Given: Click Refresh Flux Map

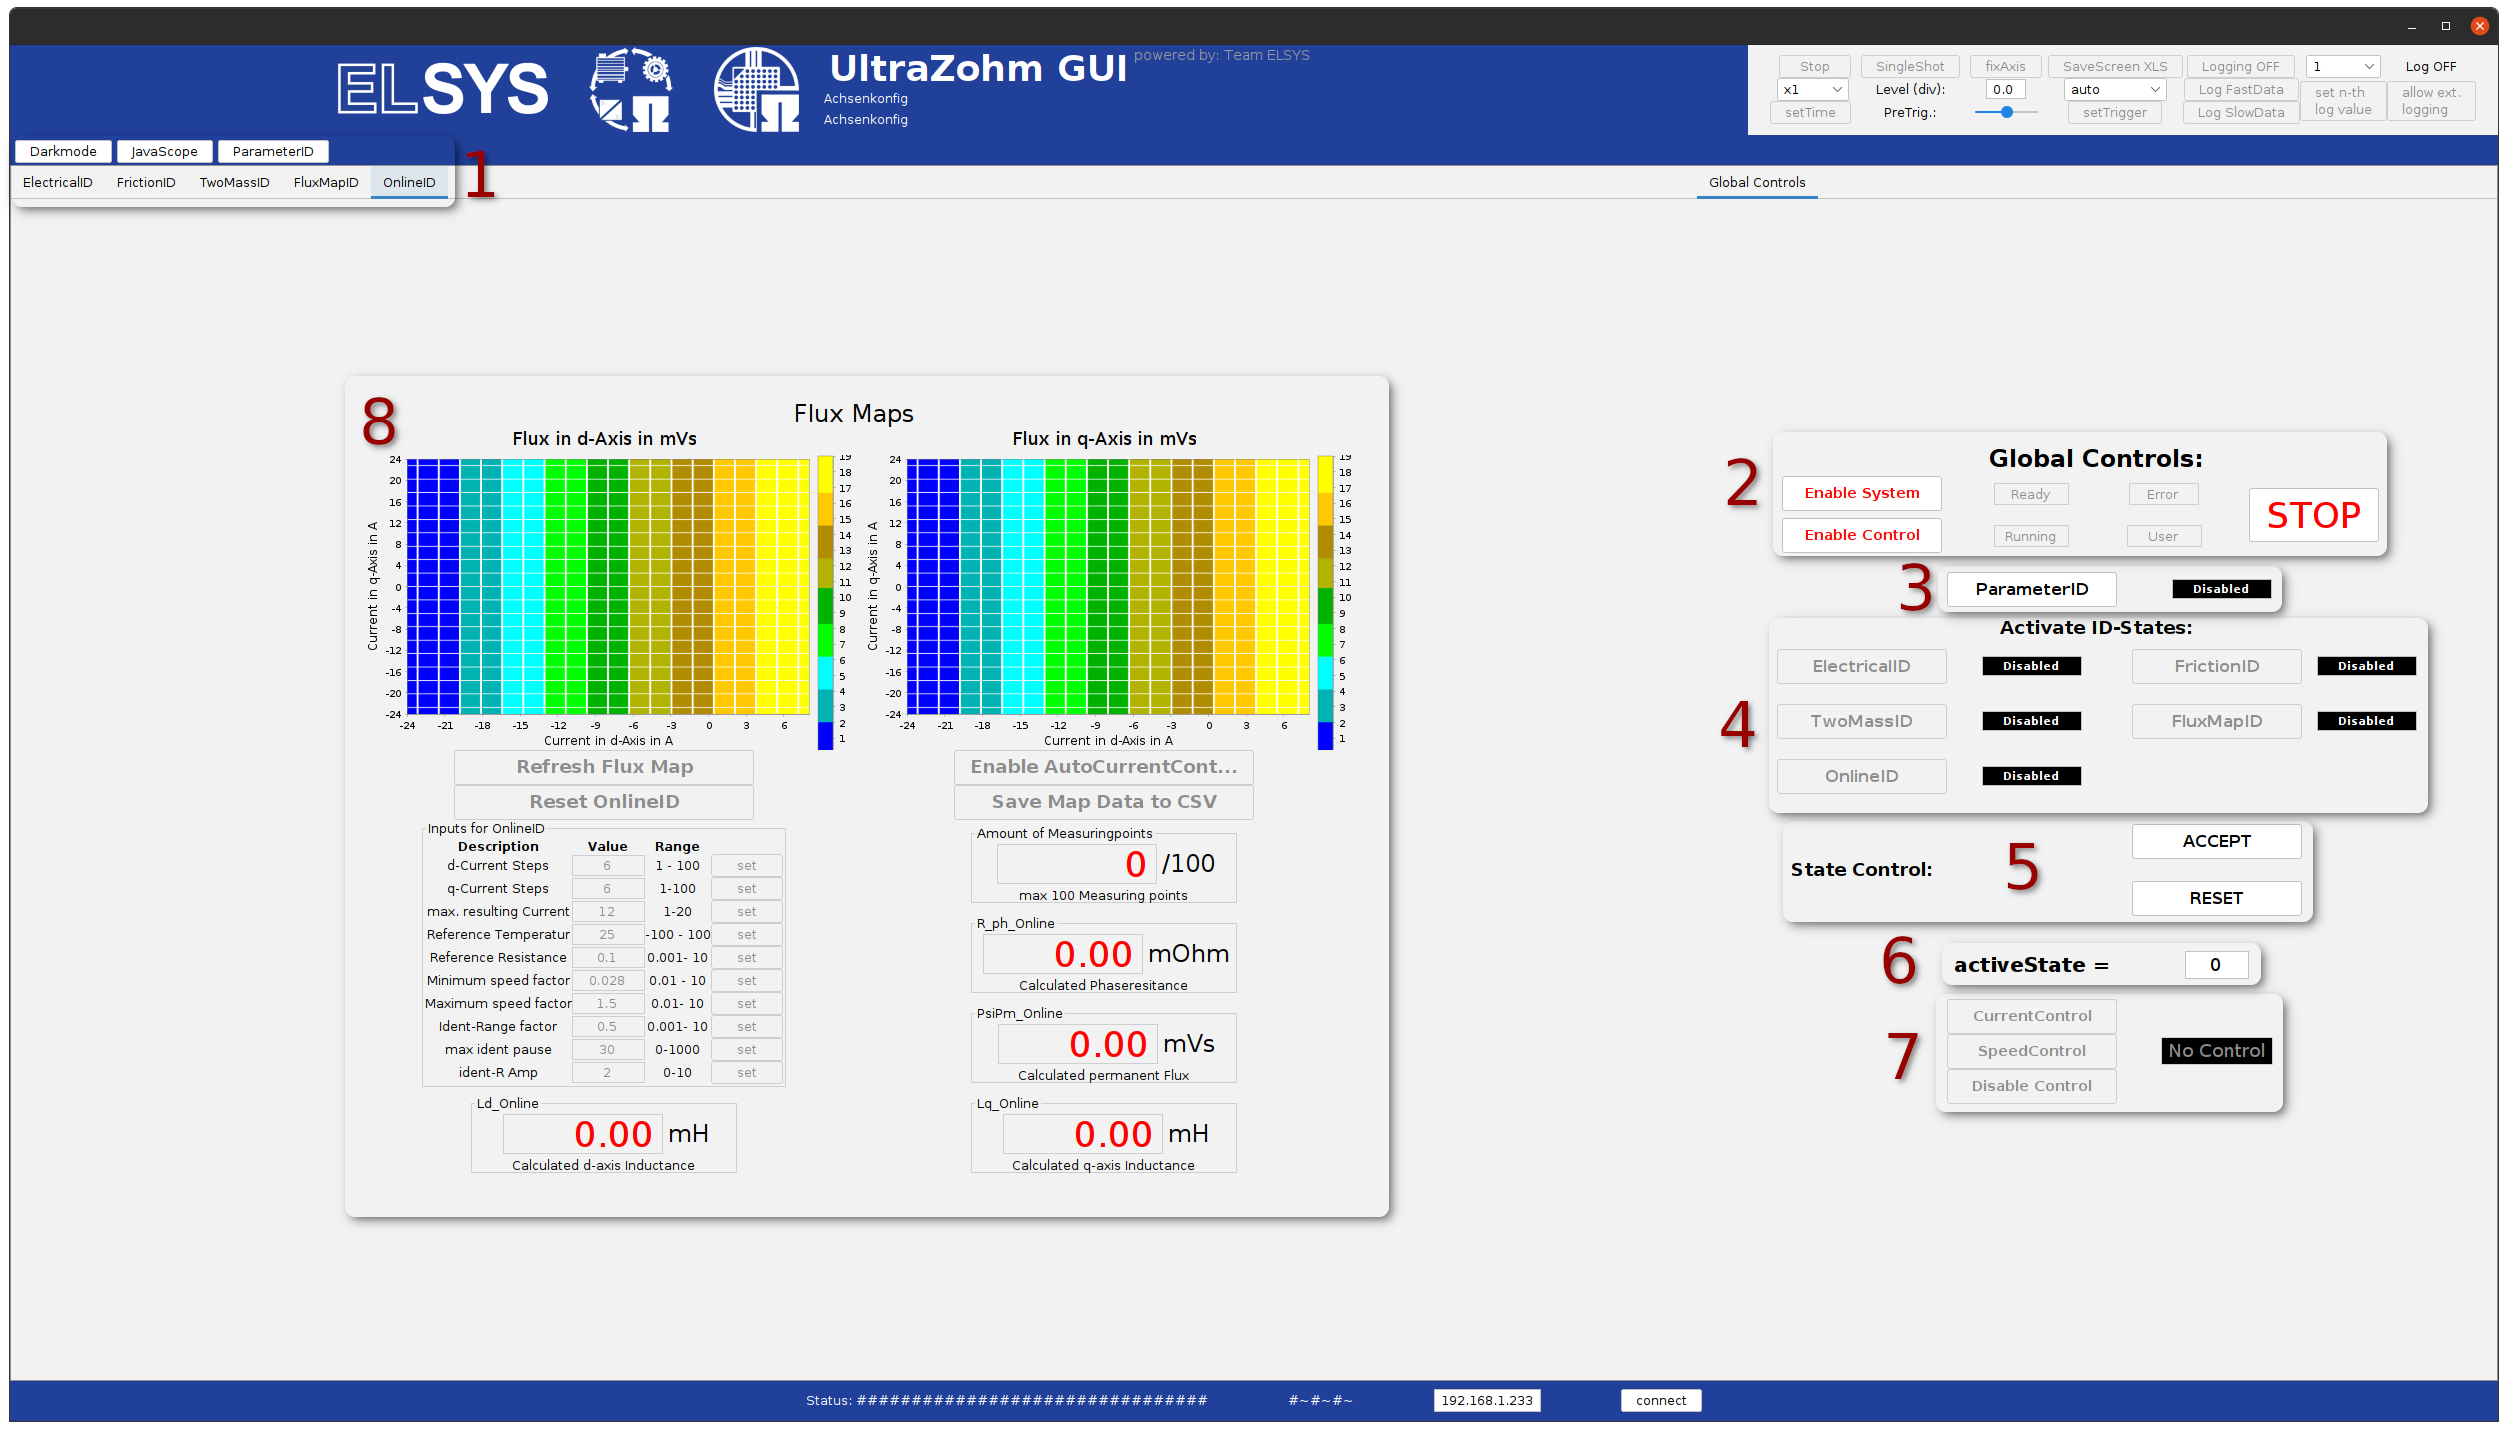Looking at the screenshot, I should (x=603, y=766).
